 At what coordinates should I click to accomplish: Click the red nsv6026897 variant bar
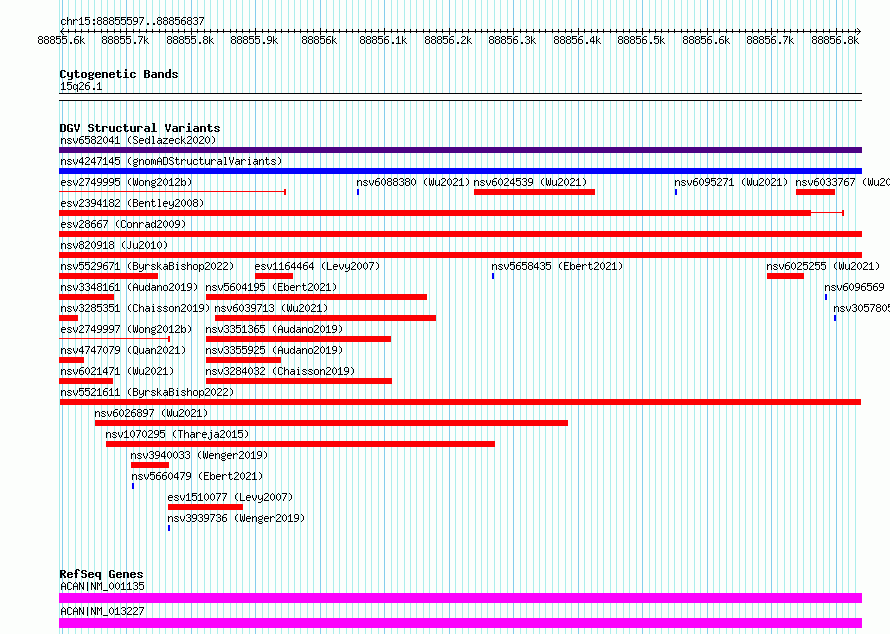click(x=331, y=423)
